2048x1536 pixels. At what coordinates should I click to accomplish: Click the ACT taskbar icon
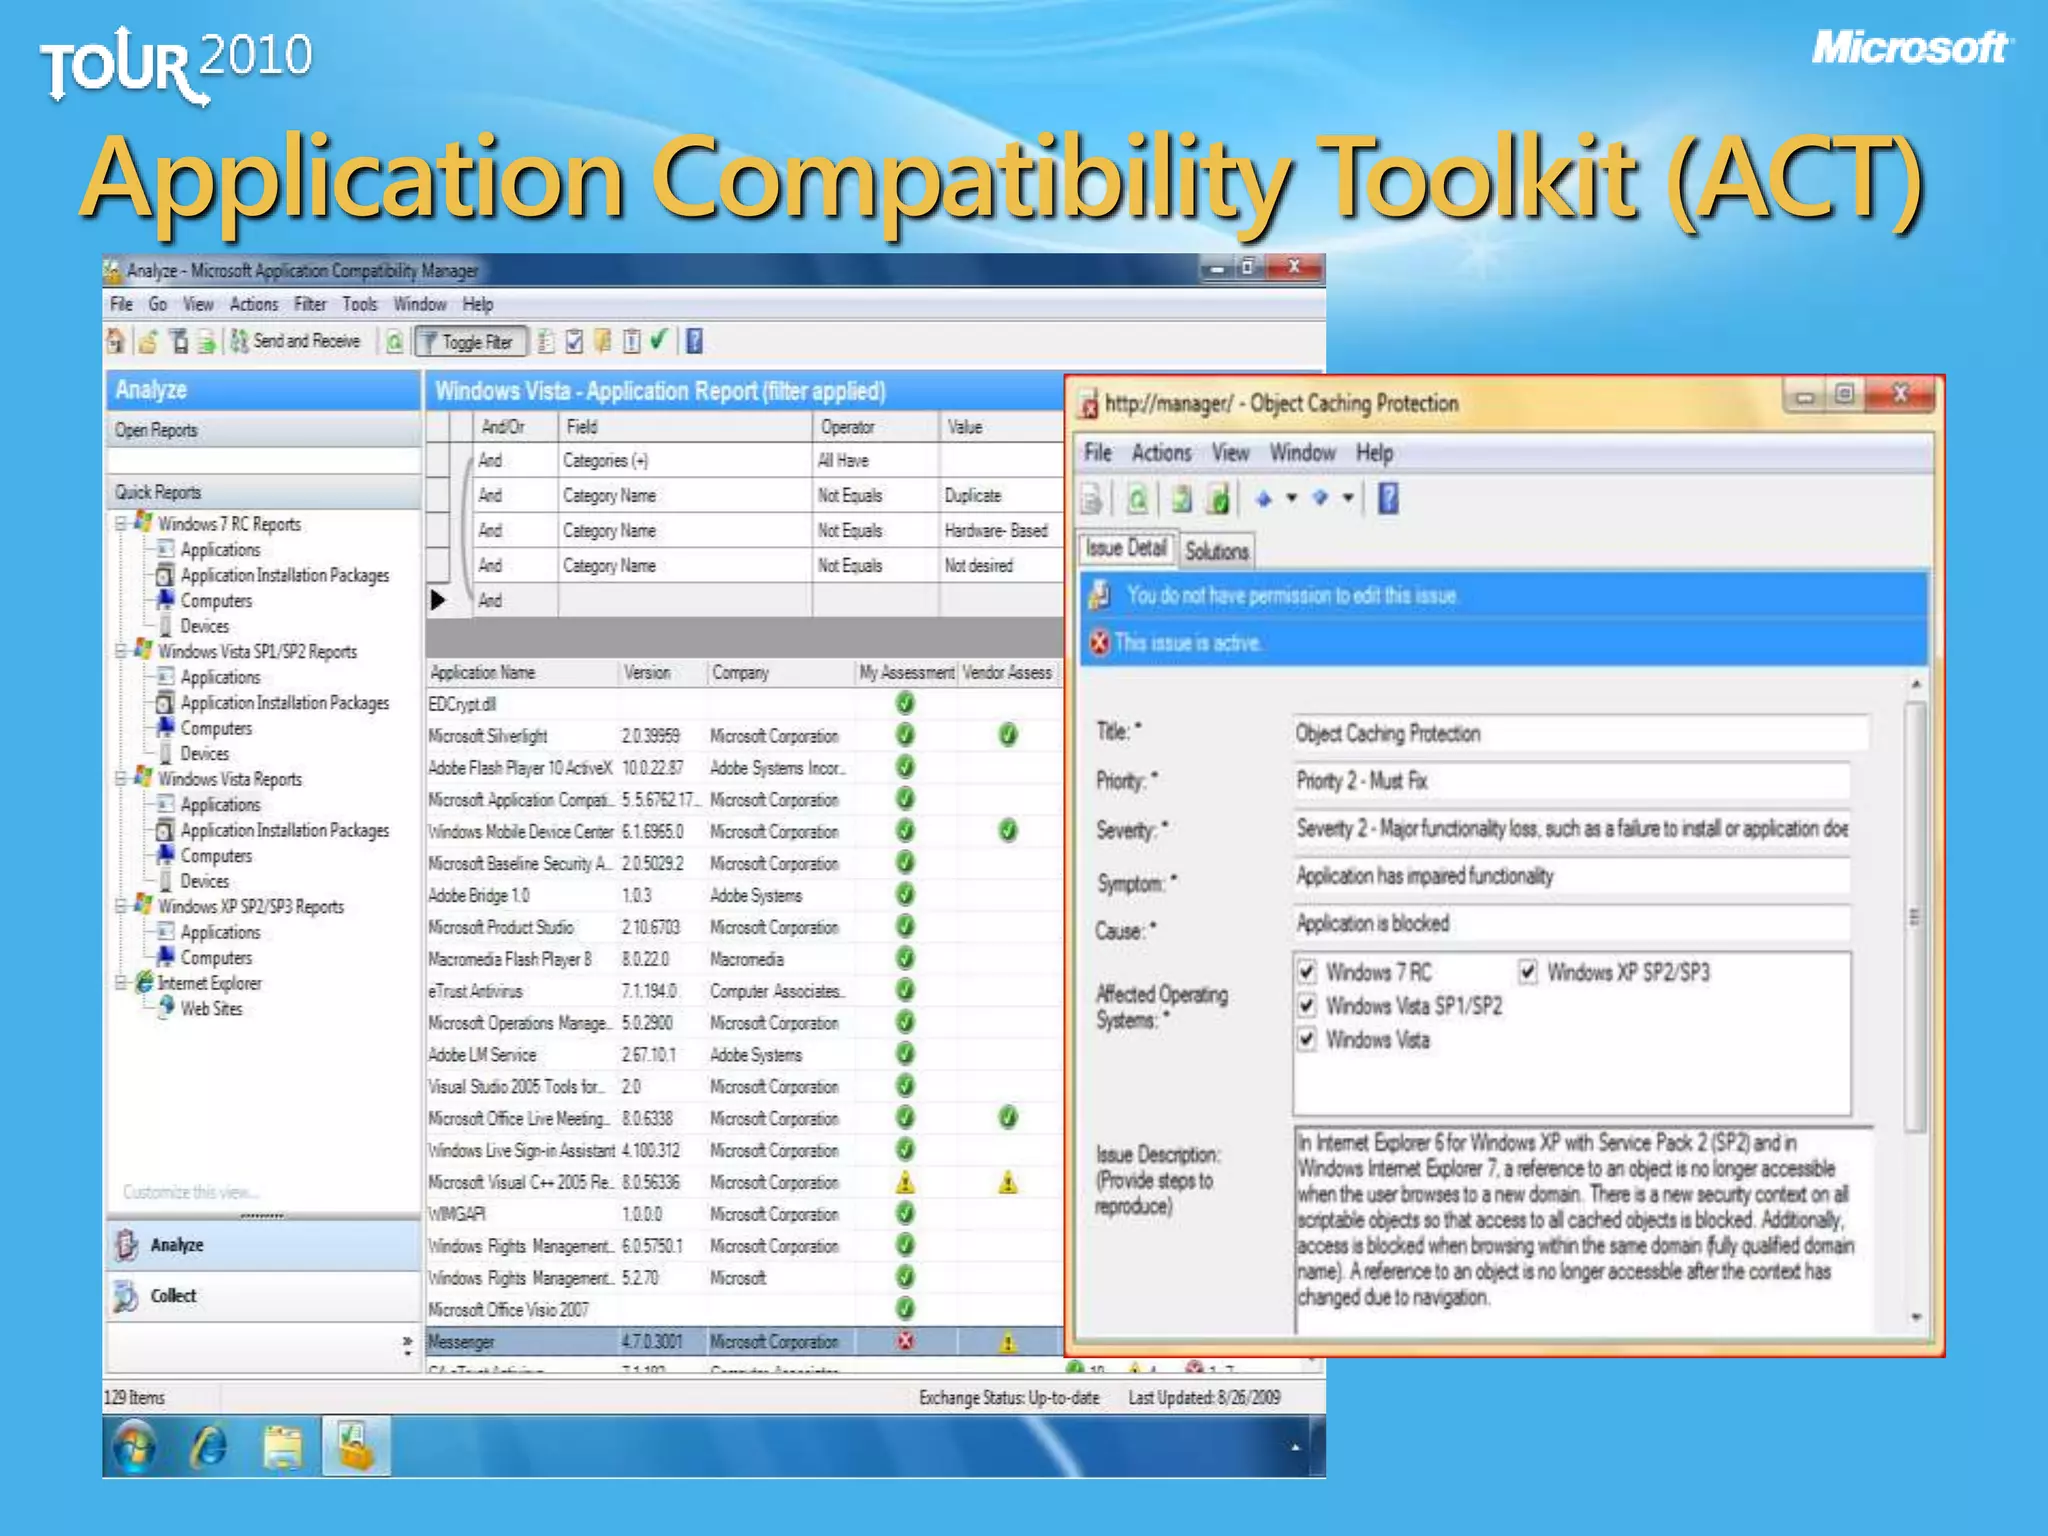pyautogui.click(x=356, y=1446)
